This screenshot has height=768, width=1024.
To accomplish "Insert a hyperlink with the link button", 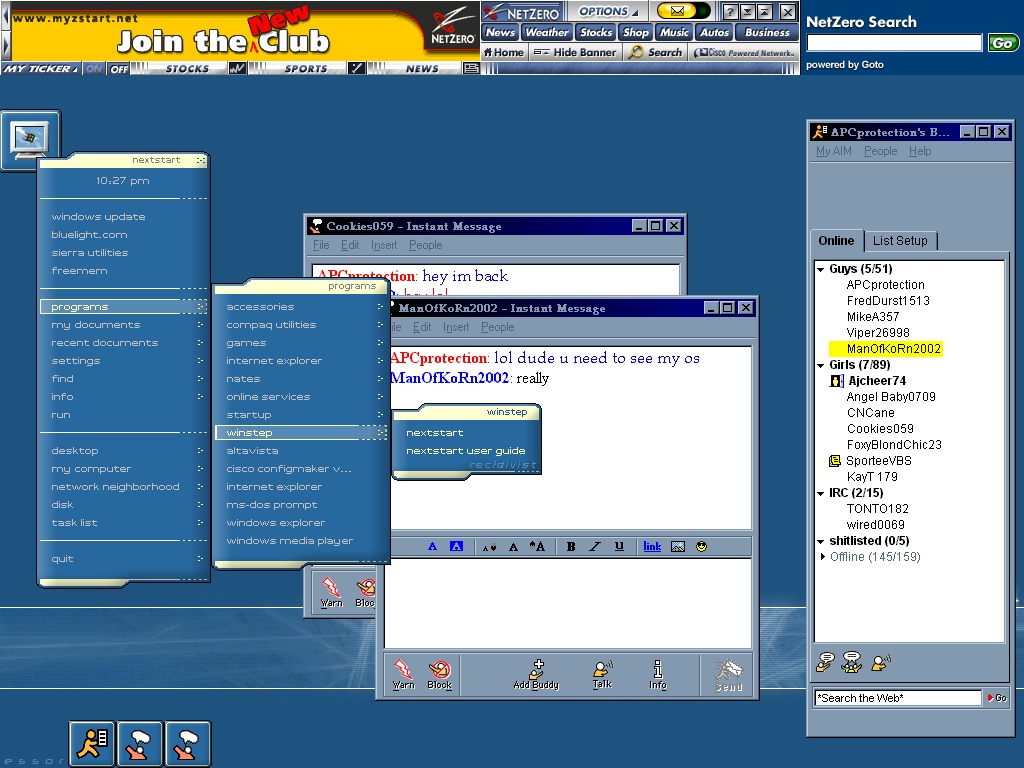I will 652,547.
